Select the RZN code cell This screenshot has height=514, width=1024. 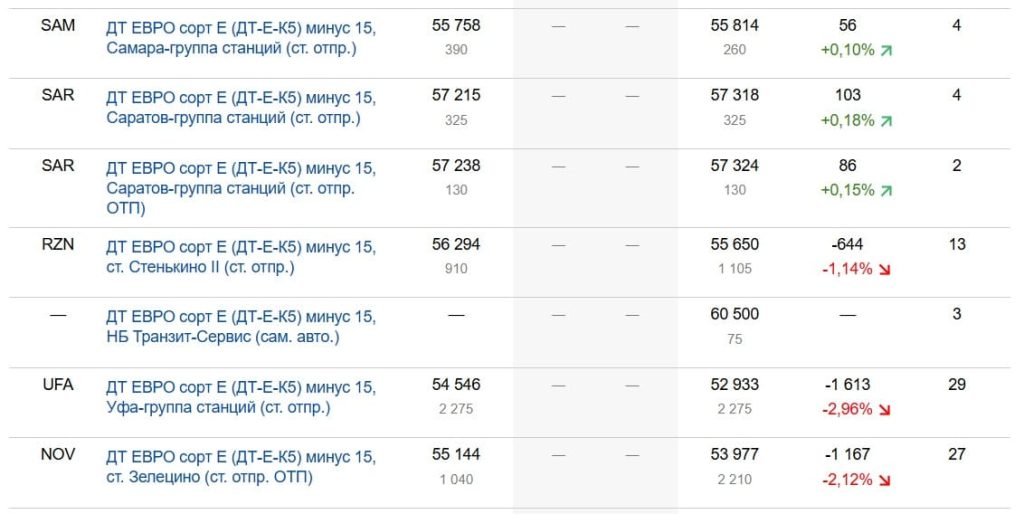click(58, 245)
